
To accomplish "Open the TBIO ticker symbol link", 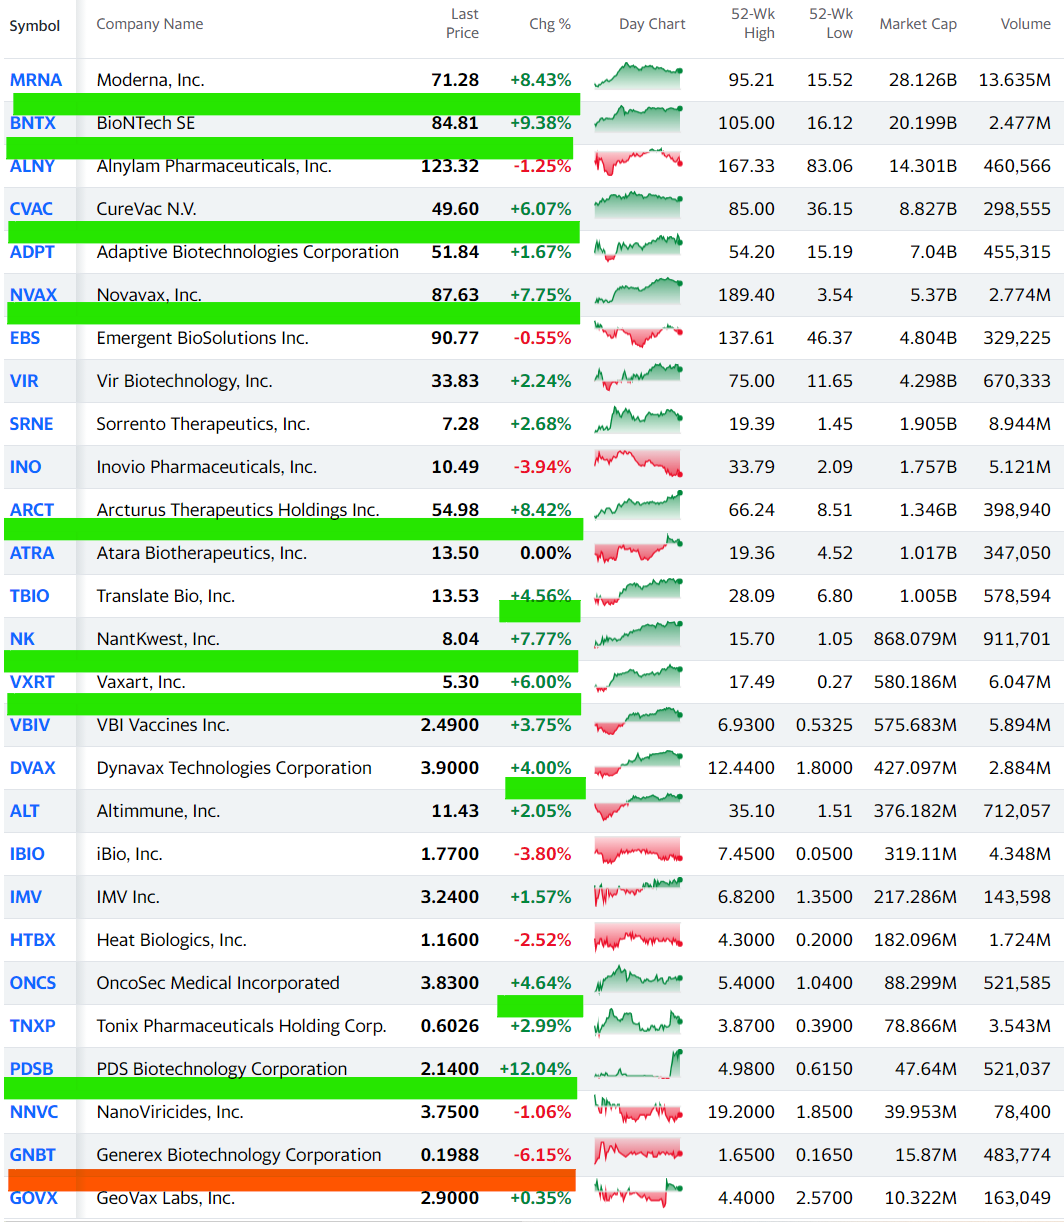I will point(30,596).
